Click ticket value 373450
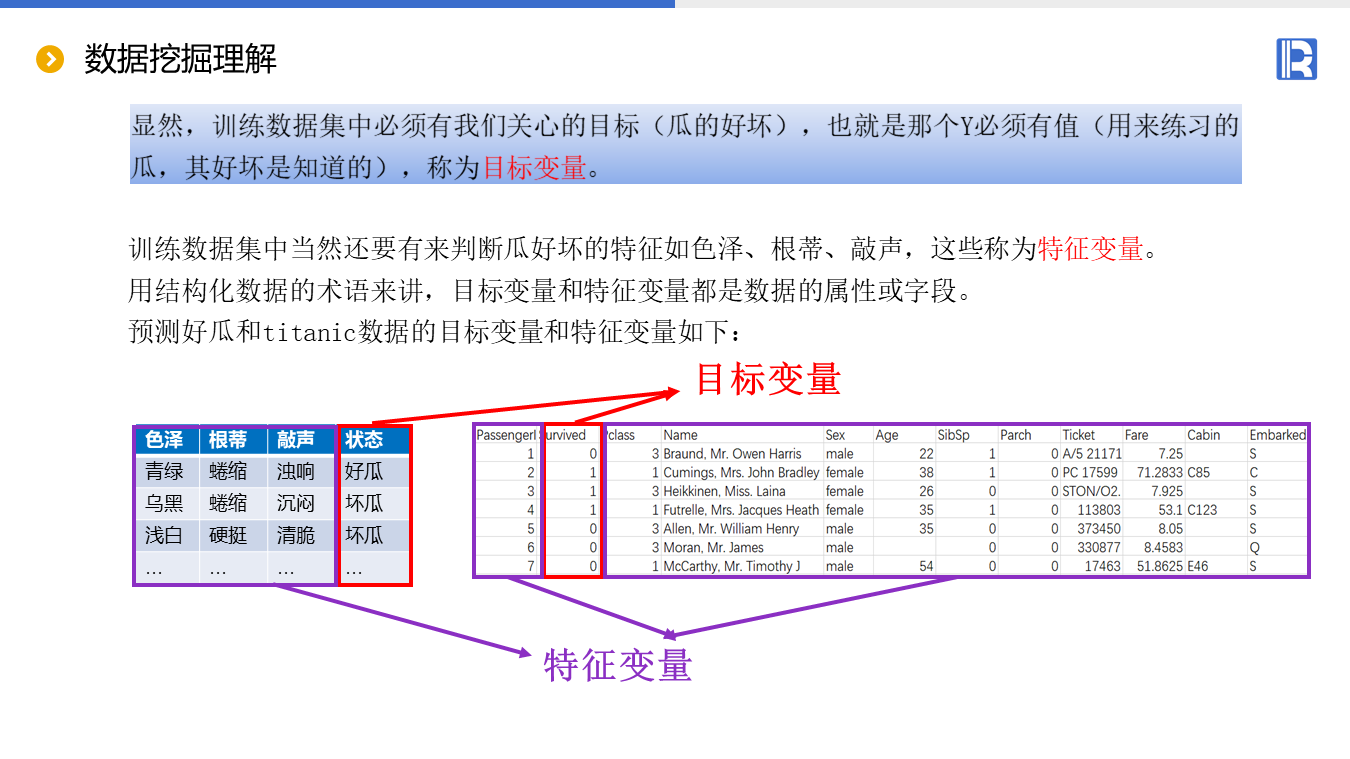The width and height of the screenshot is (1350, 759). click(1099, 528)
